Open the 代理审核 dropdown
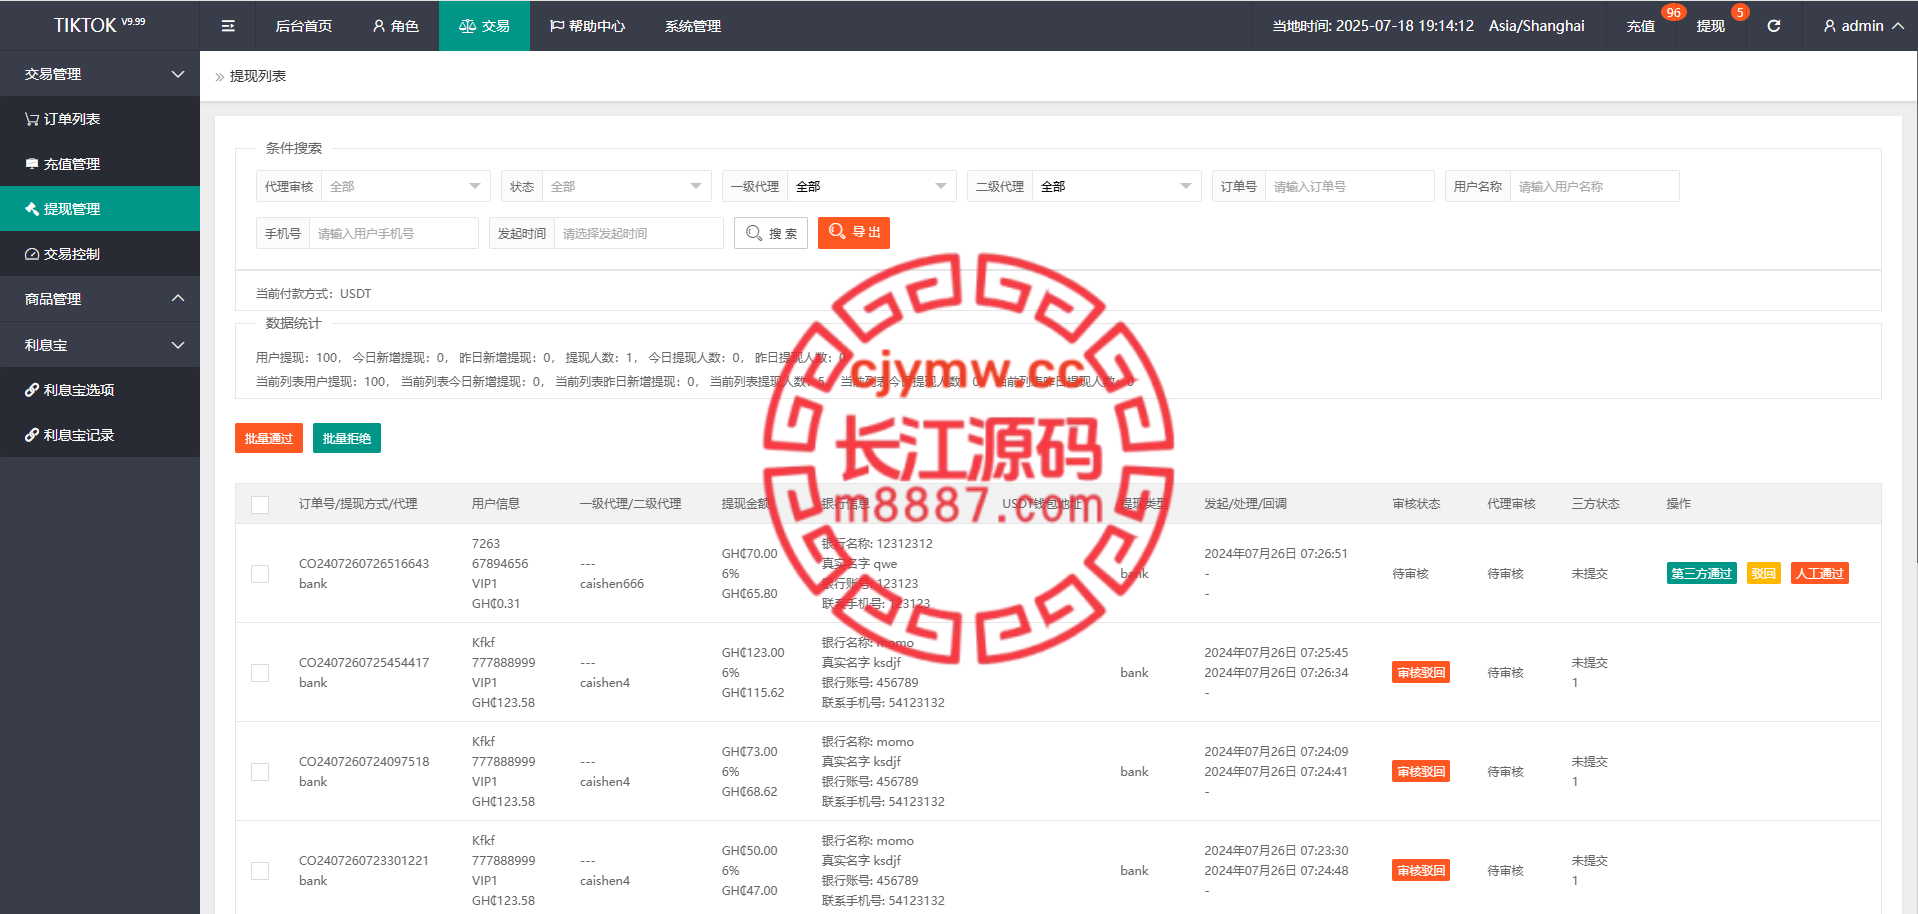This screenshot has width=1918, height=914. tap(406, 186)
